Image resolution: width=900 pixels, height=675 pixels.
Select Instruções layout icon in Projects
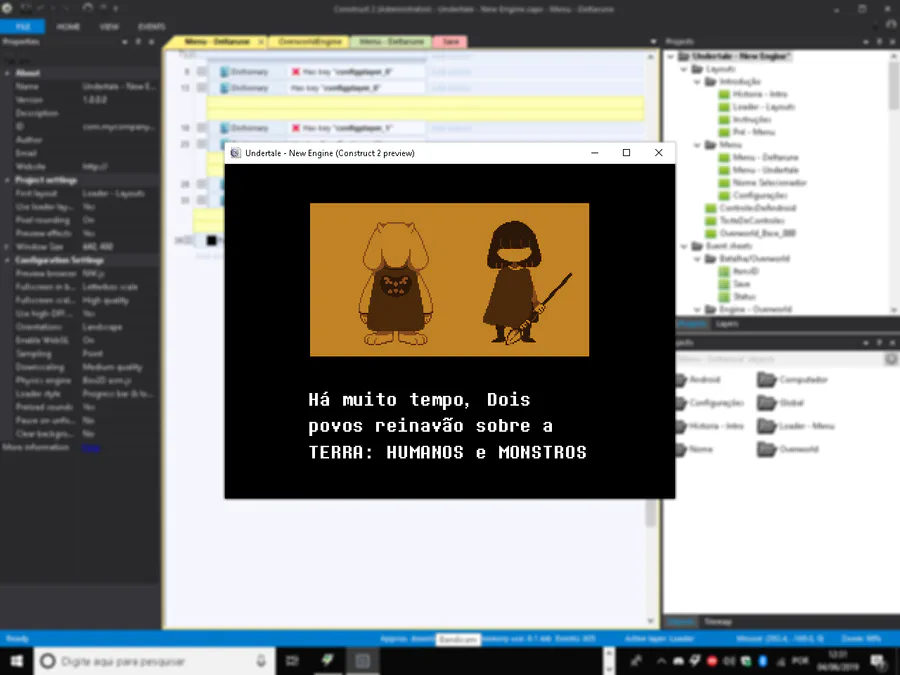[x=724, y=119]
